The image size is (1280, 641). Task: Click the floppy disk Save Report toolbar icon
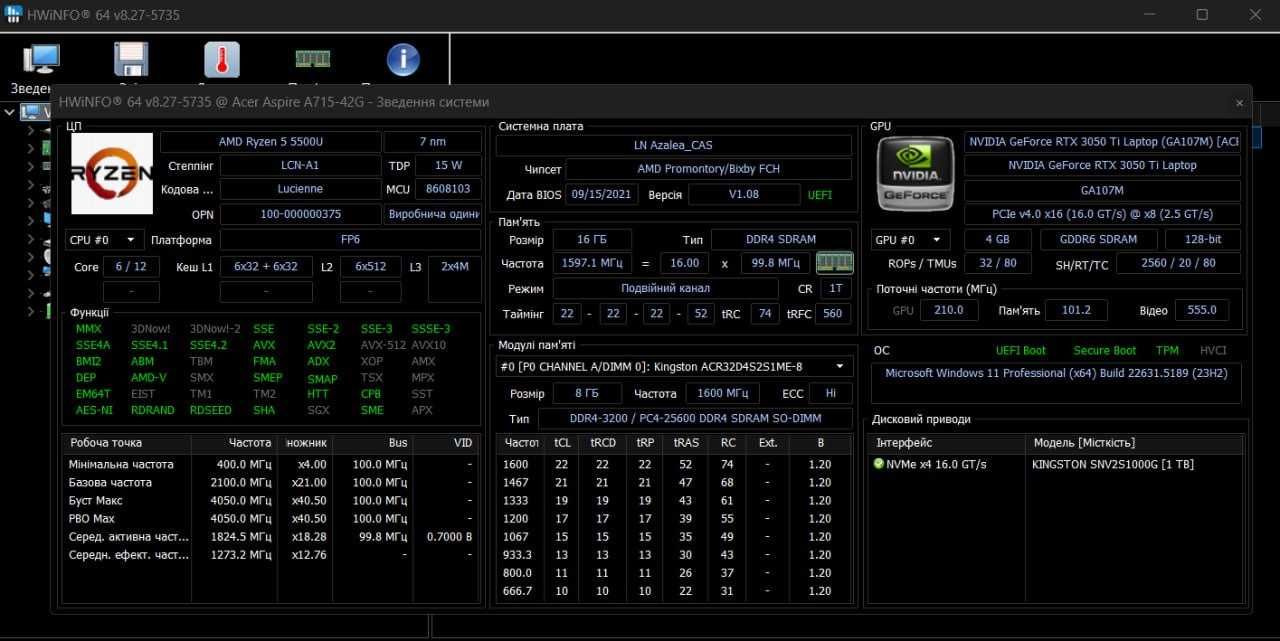click(x=131, y=59)
